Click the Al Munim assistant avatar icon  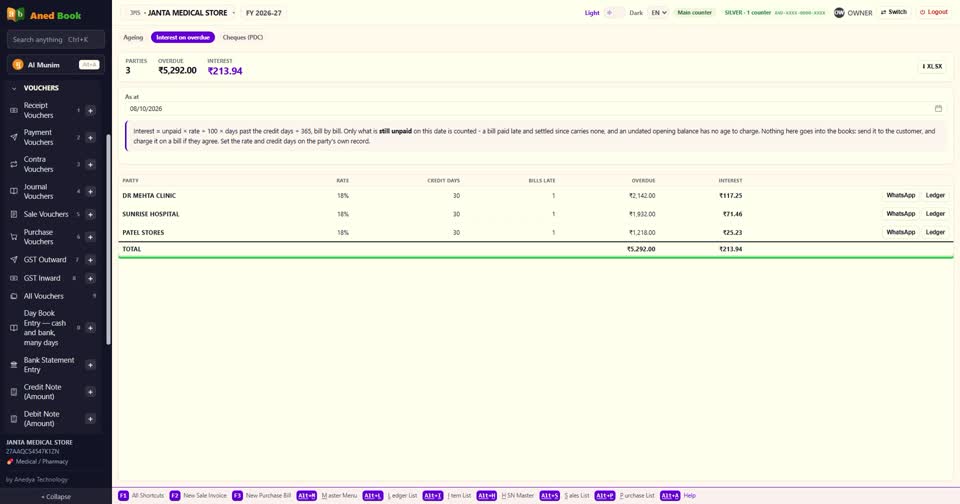[18, 65]
